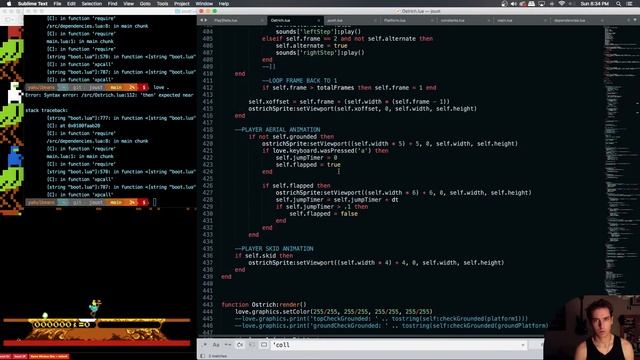Toggle regular expression search in find bar
This screenshot has width=640, height=360.
tap(205, 345)
